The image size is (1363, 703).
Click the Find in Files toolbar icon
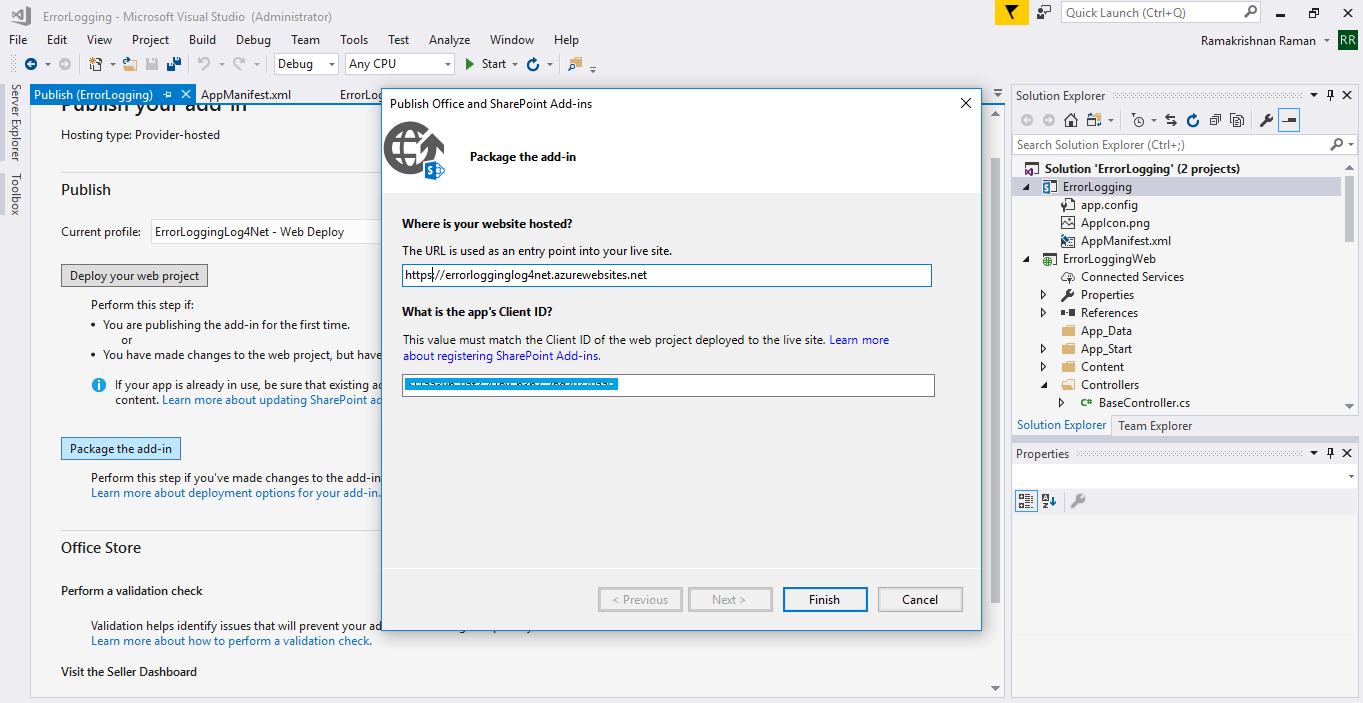575,64
